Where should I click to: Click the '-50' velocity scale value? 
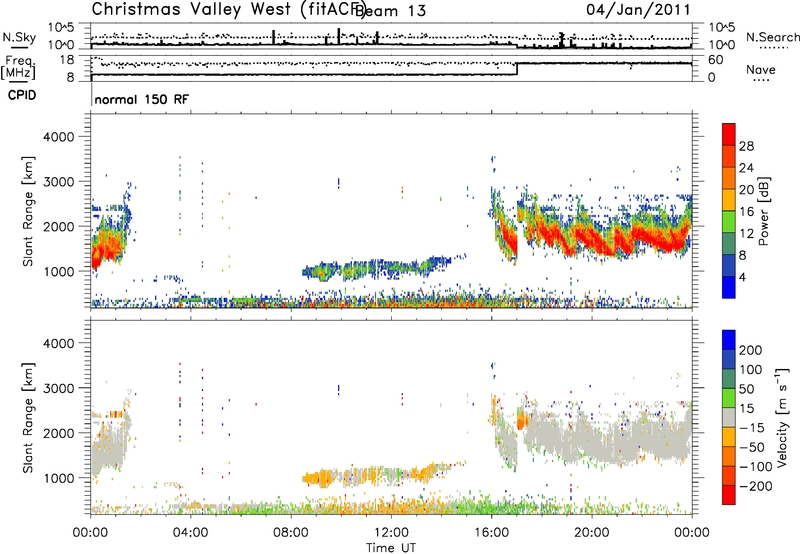[x=752, y=447]
